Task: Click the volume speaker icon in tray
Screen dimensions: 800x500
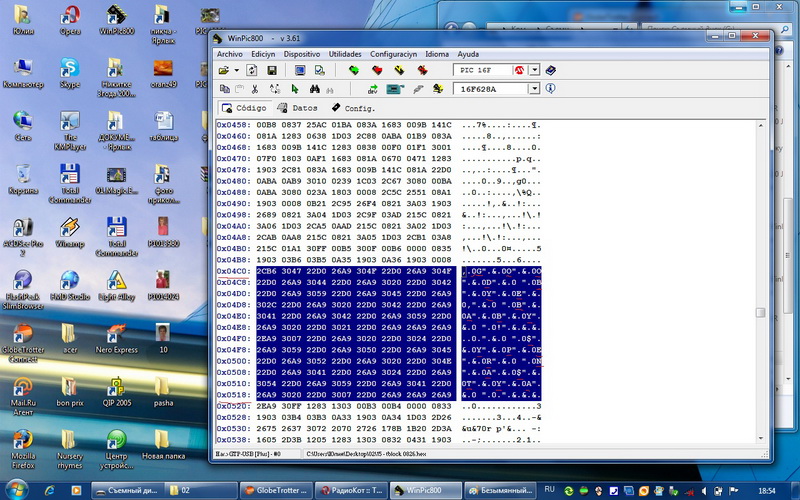Action: pos(704,491)
